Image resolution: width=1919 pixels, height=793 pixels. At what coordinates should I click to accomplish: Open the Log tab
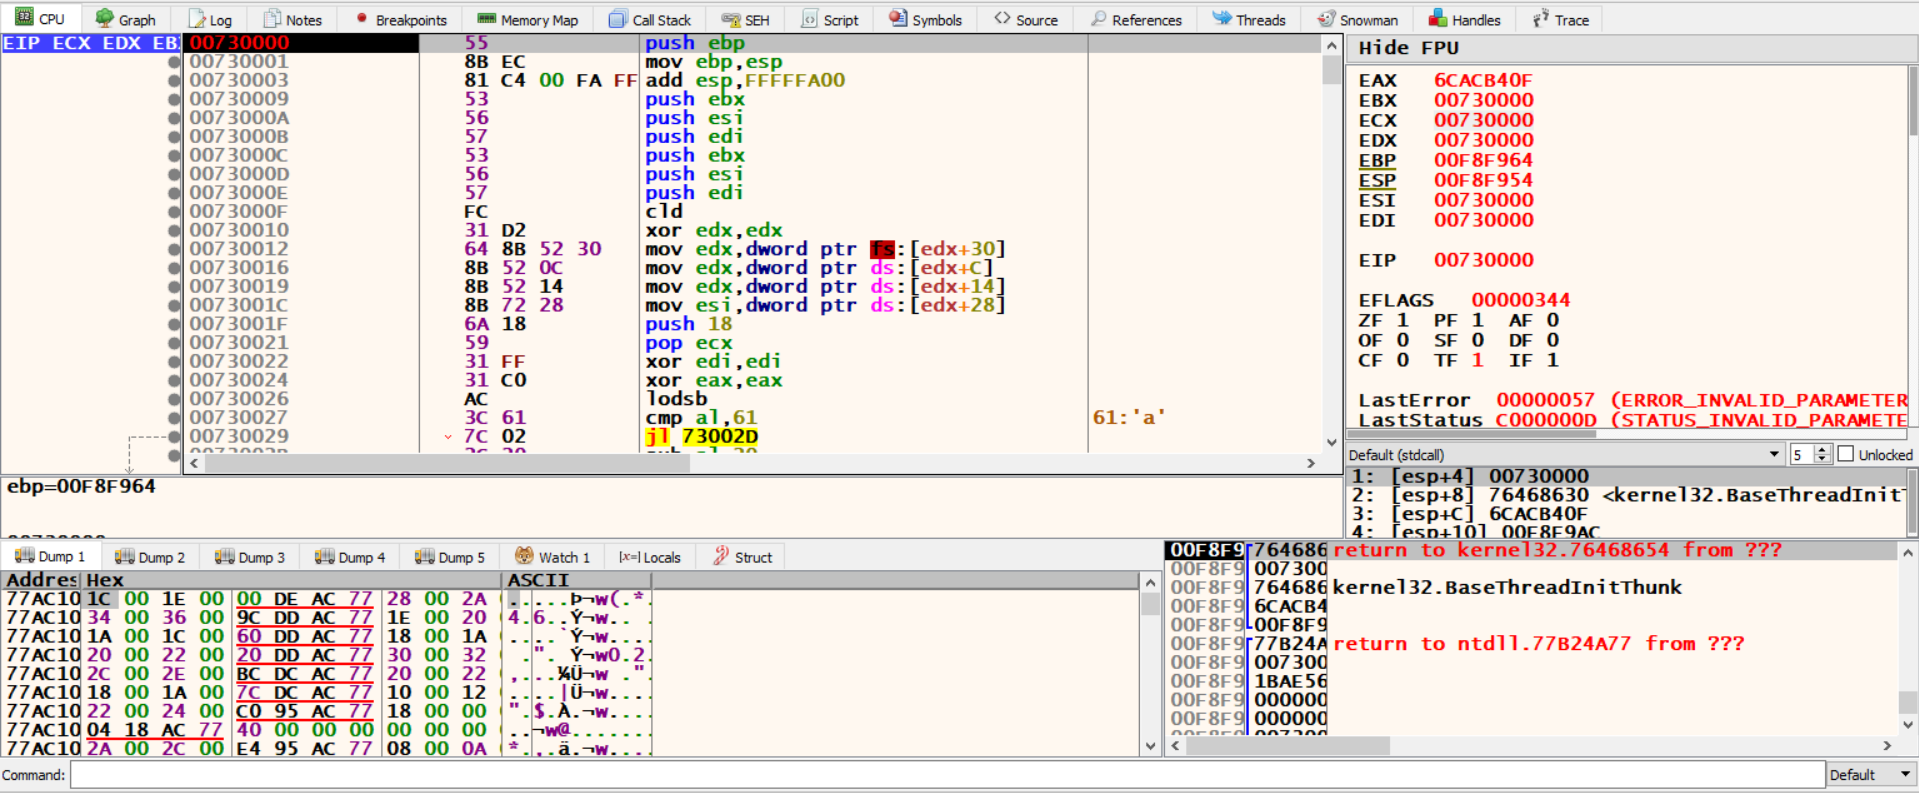tap(210, 19)
